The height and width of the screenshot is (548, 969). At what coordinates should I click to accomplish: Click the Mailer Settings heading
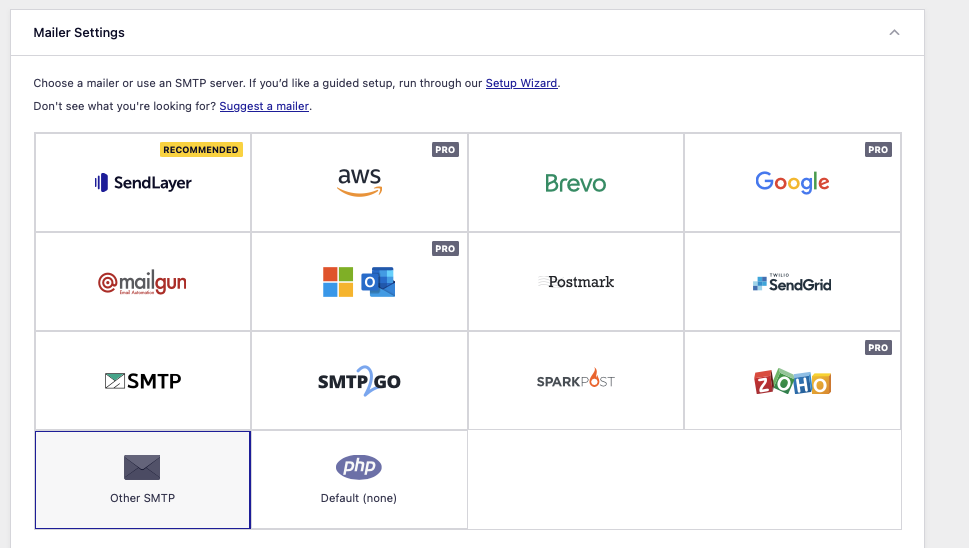coord(79,33)
